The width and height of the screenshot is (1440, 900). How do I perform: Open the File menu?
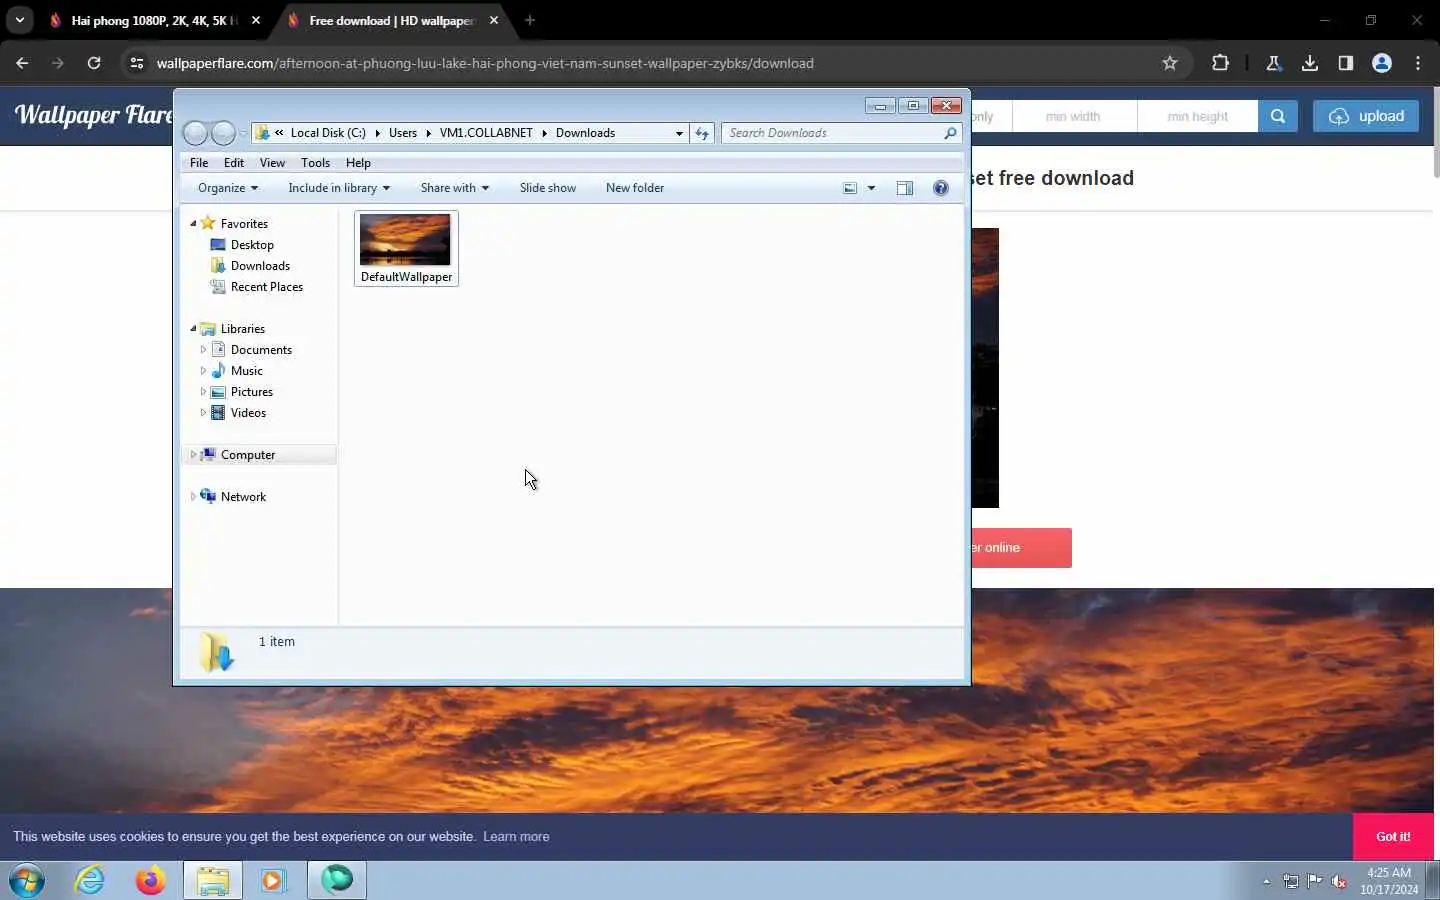(x=199, y=163)
